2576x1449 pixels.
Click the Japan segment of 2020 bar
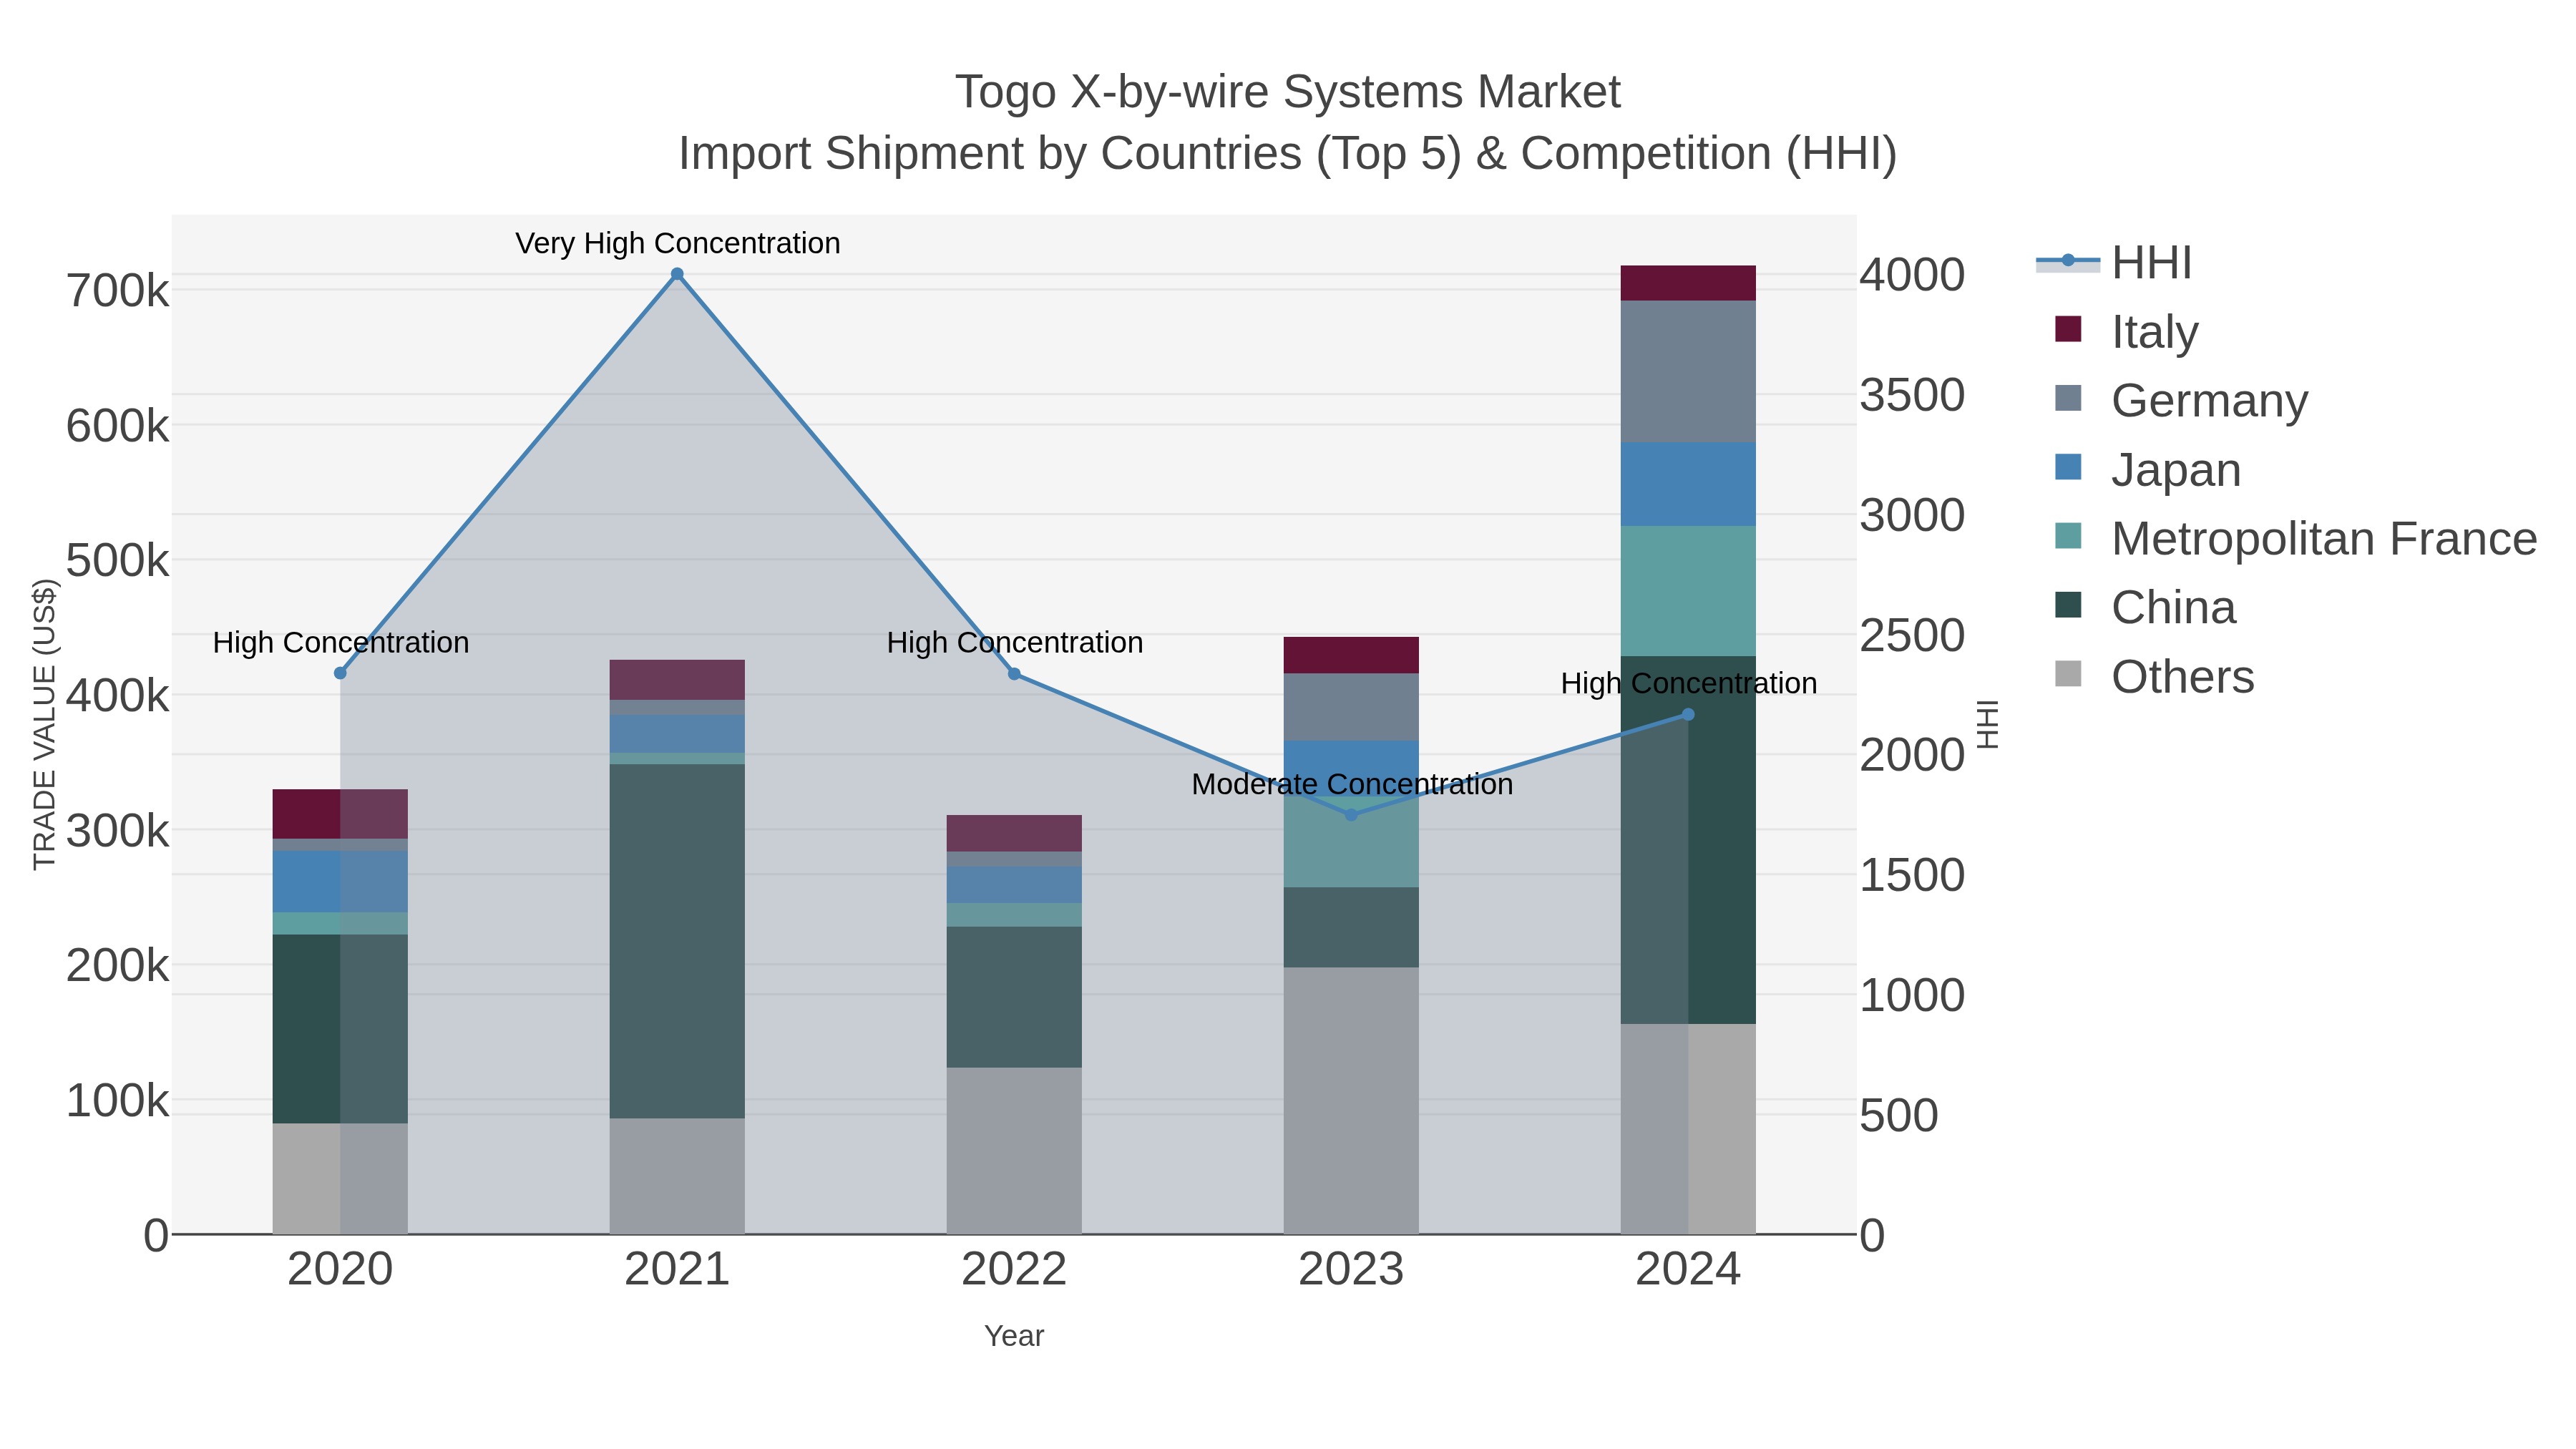coord(340,882)
